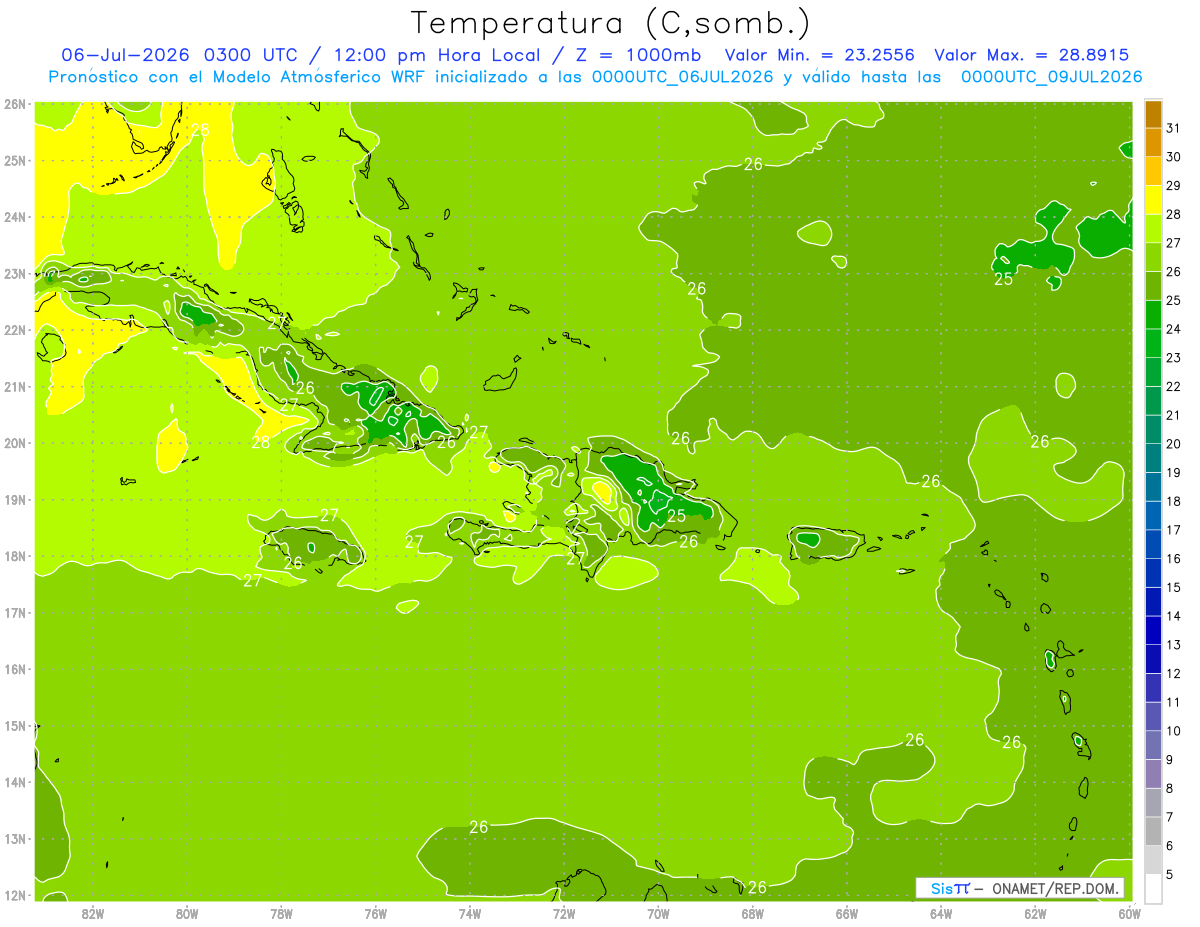
Task: Click the color-scale swatch between 25 and 26
Action: (x=1153, y=287)
